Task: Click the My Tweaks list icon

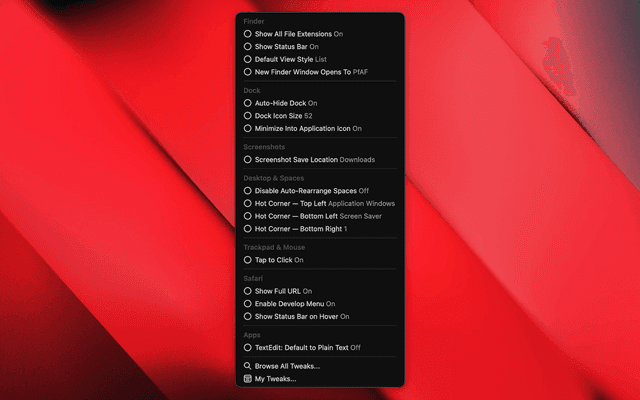Action: pos(248,379)
